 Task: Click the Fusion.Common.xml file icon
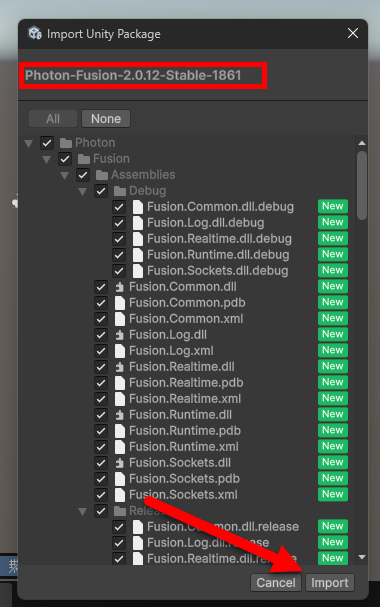click(x=120, y=319)
